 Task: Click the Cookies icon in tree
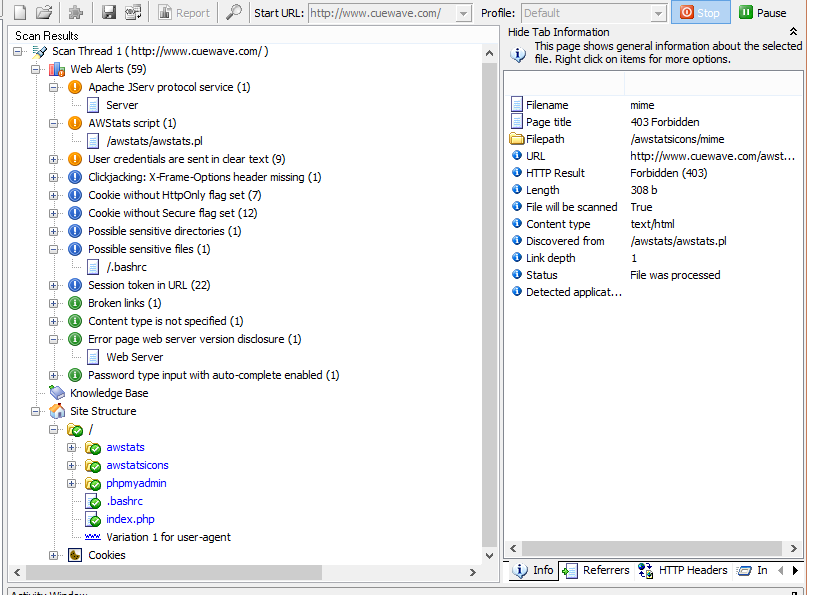point(75,555)
